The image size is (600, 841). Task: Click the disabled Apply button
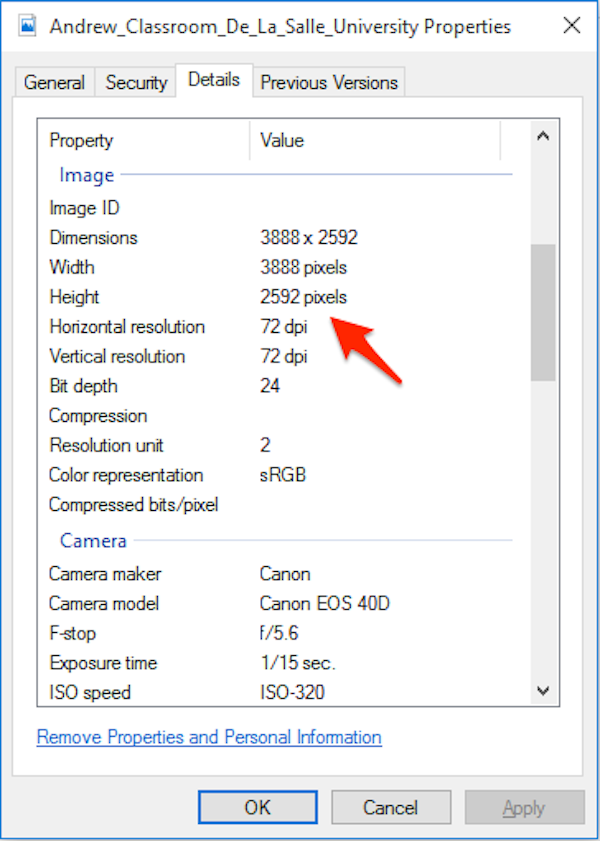point(524,807)
